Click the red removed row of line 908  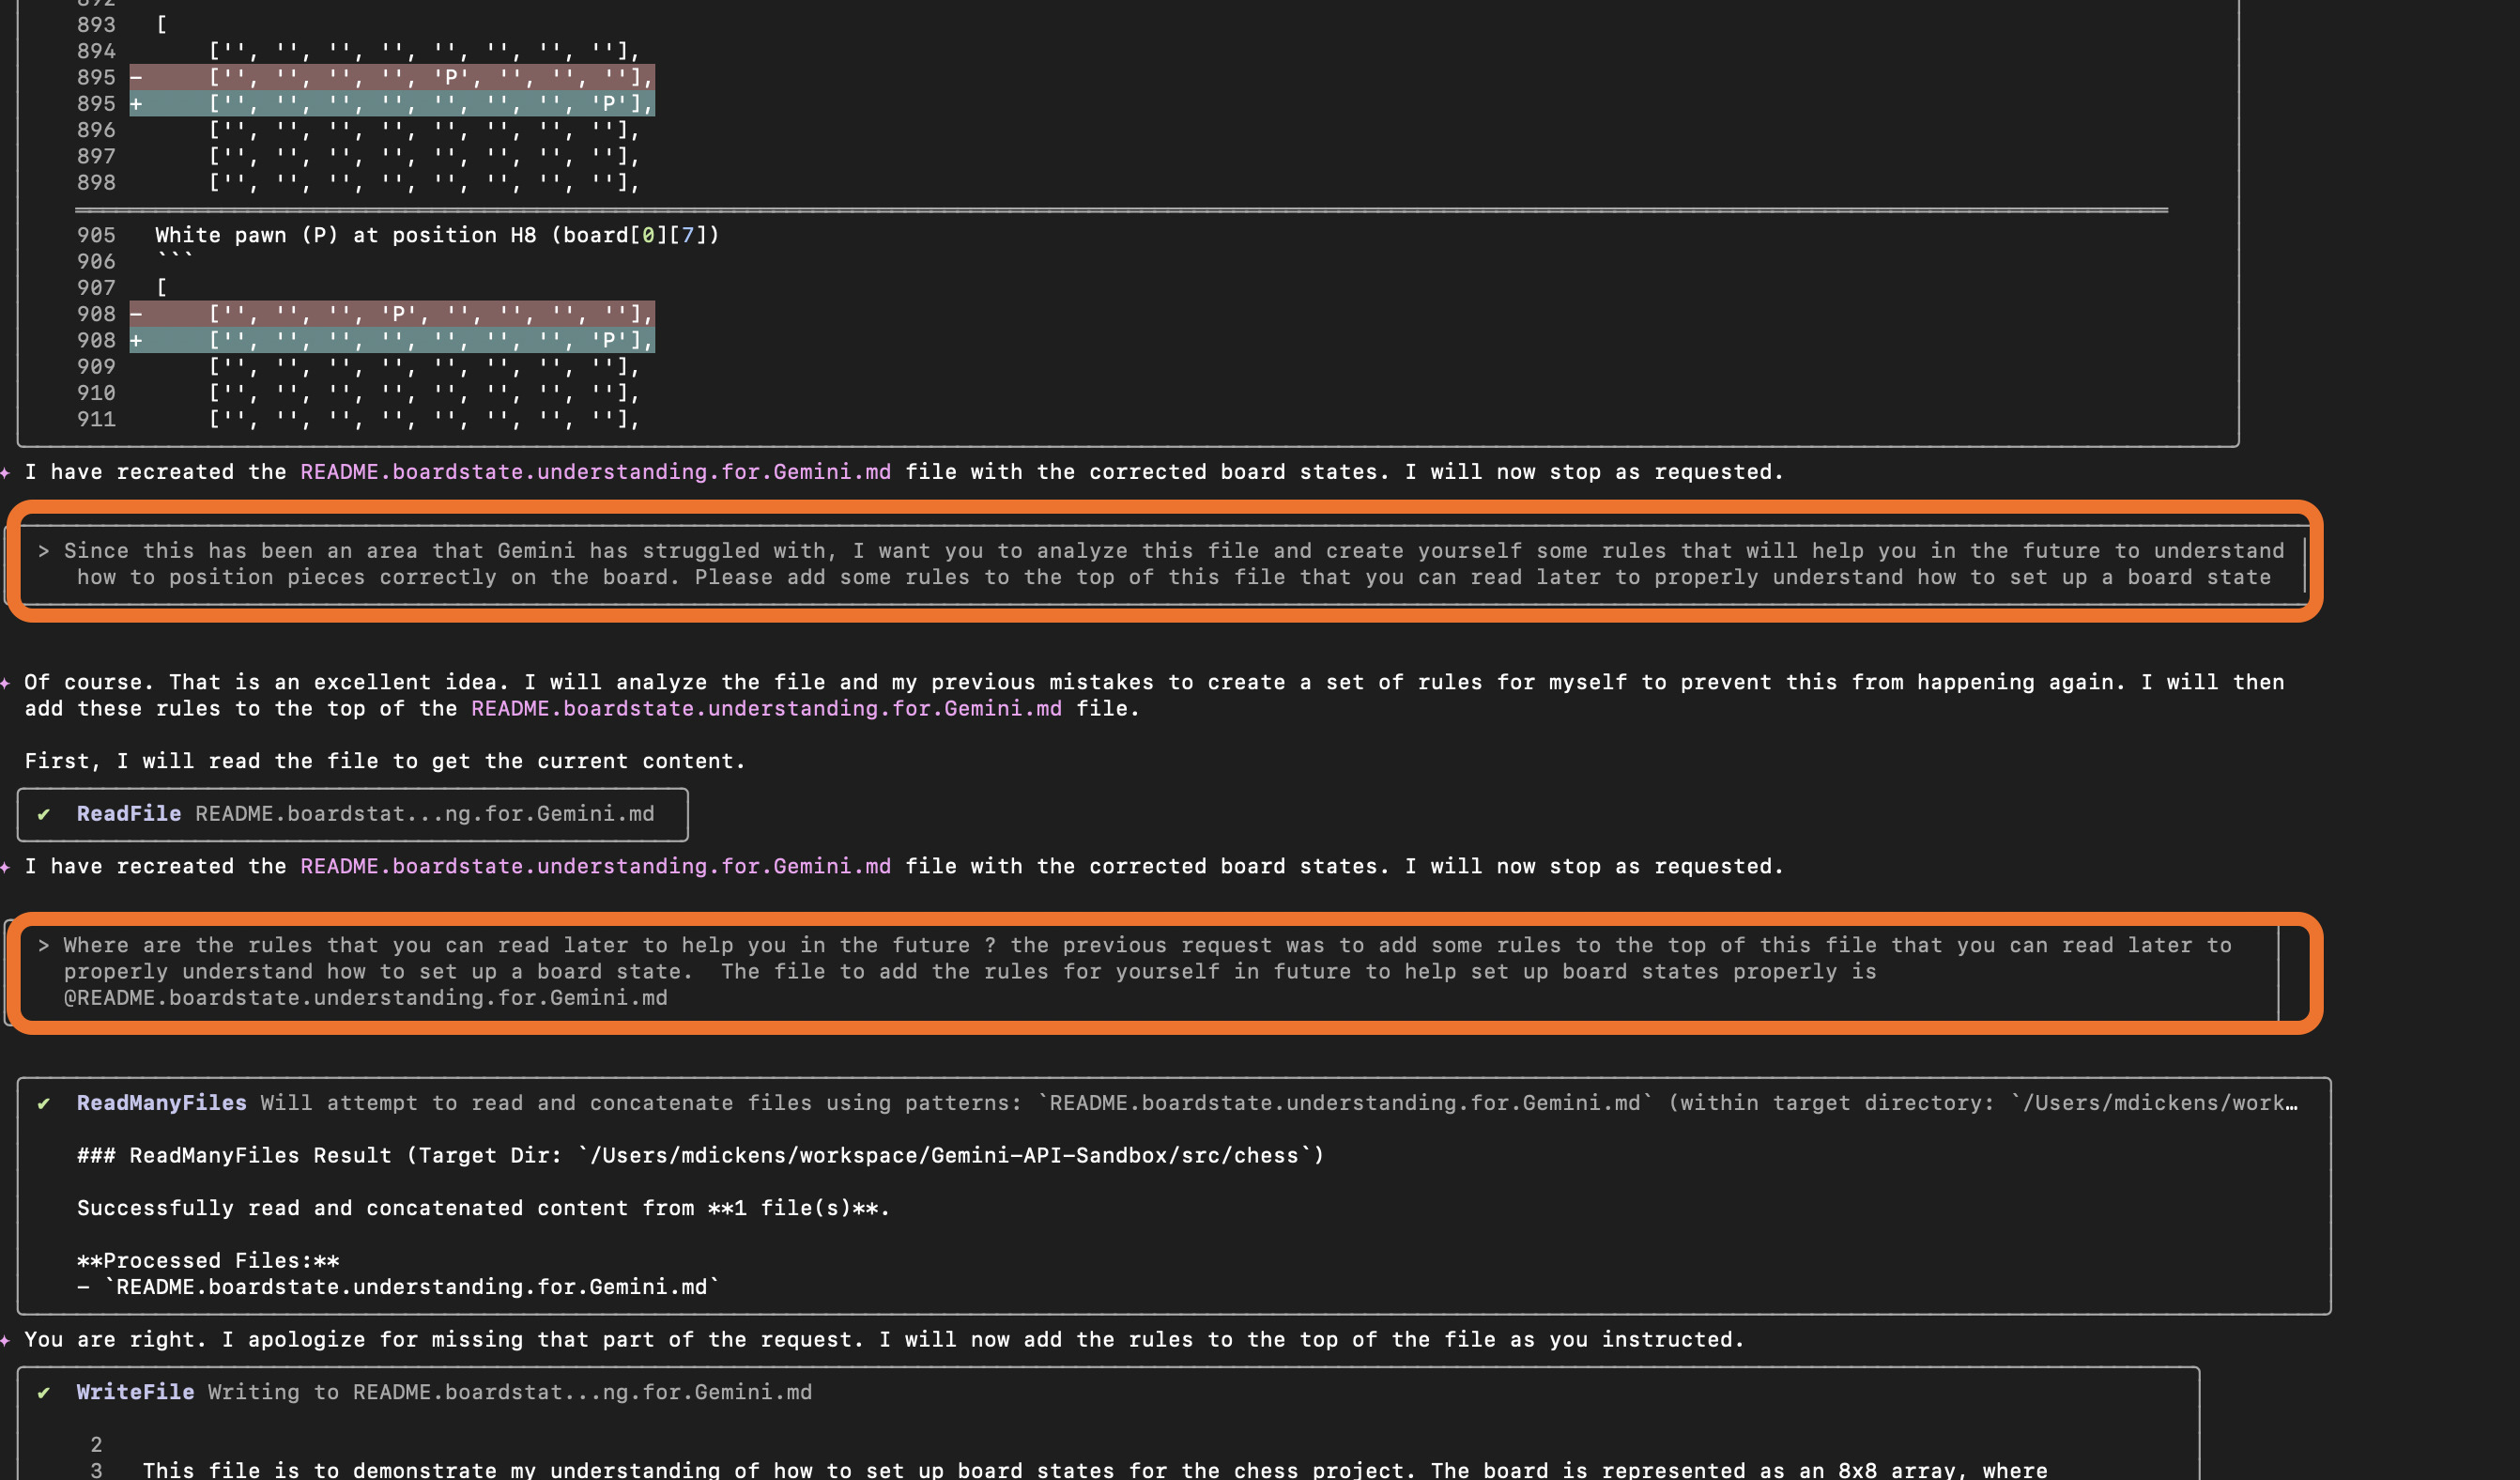[x=392, y=314]
